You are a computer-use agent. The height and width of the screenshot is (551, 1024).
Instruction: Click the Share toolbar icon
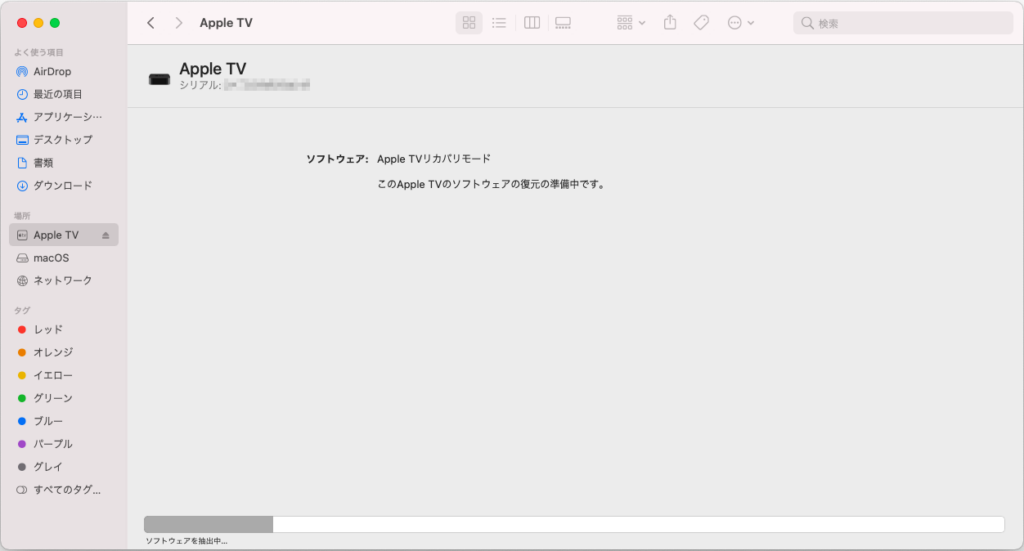click(x=671, y=23)
